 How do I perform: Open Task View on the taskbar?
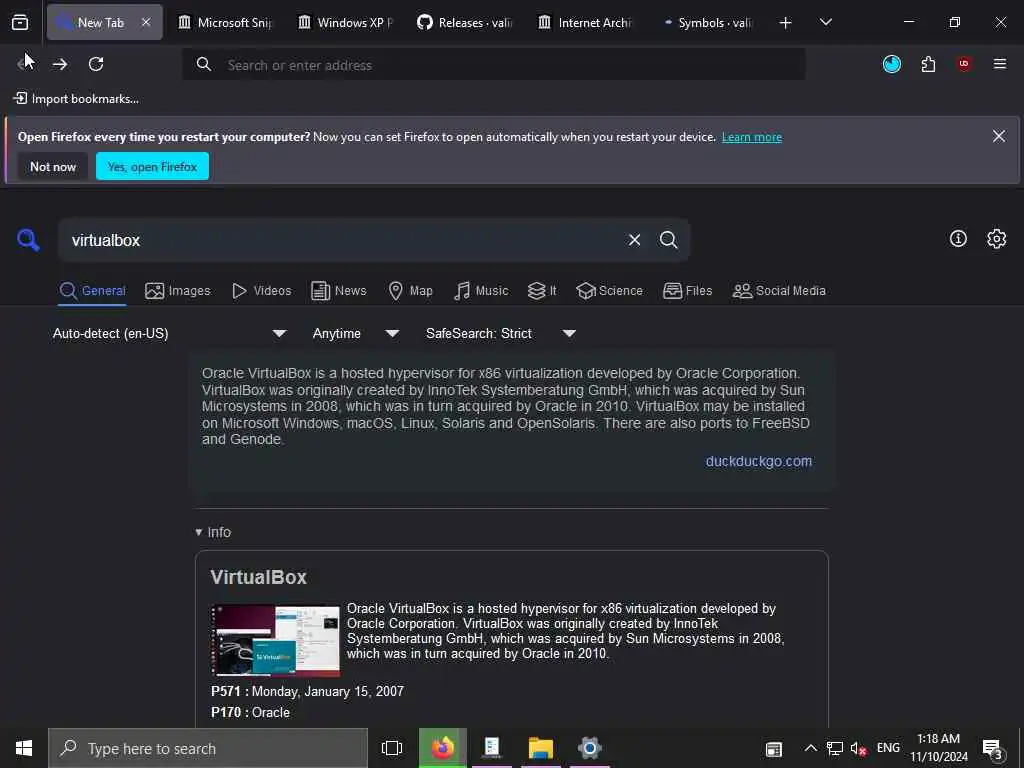click(392, 748)
